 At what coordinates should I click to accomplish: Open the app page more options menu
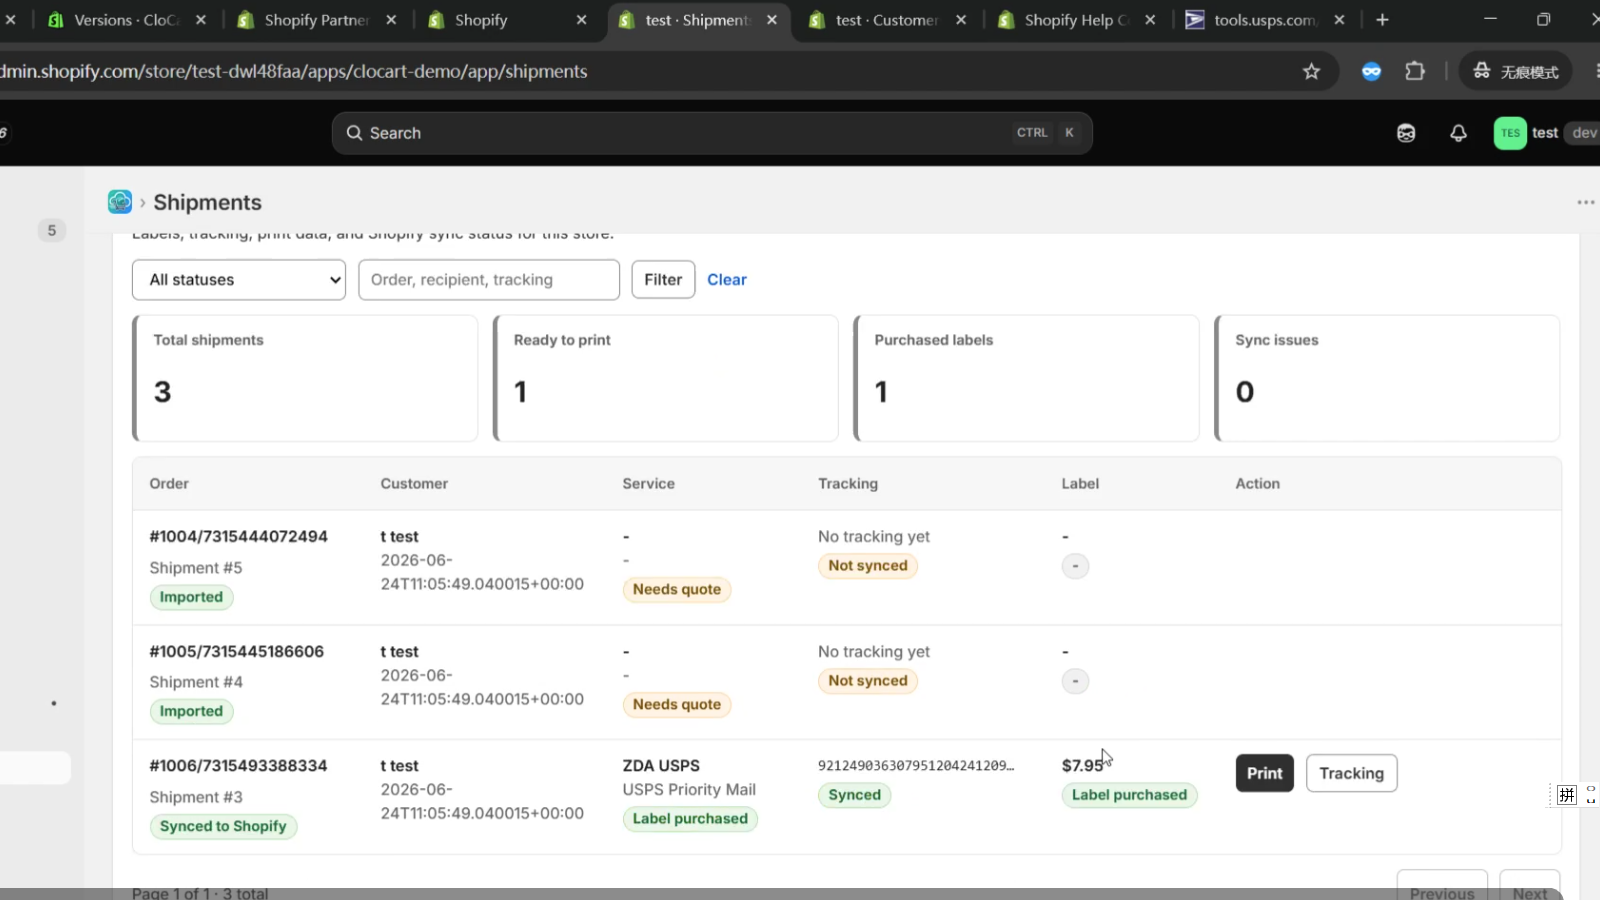(x=1585, y=202)
